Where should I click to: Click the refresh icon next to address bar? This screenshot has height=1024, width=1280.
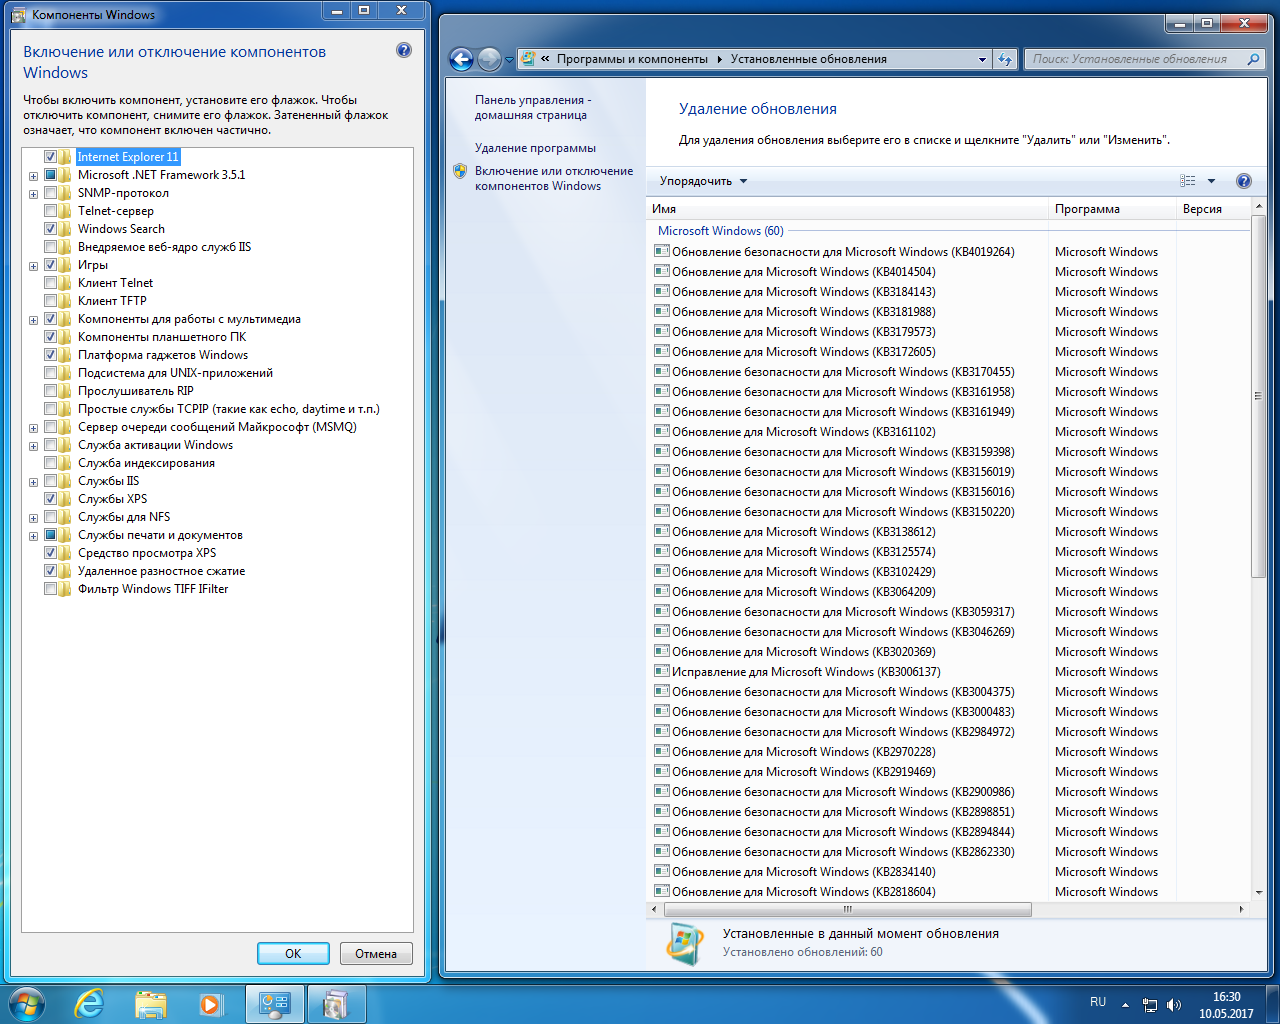click(x=1005, y=59)
